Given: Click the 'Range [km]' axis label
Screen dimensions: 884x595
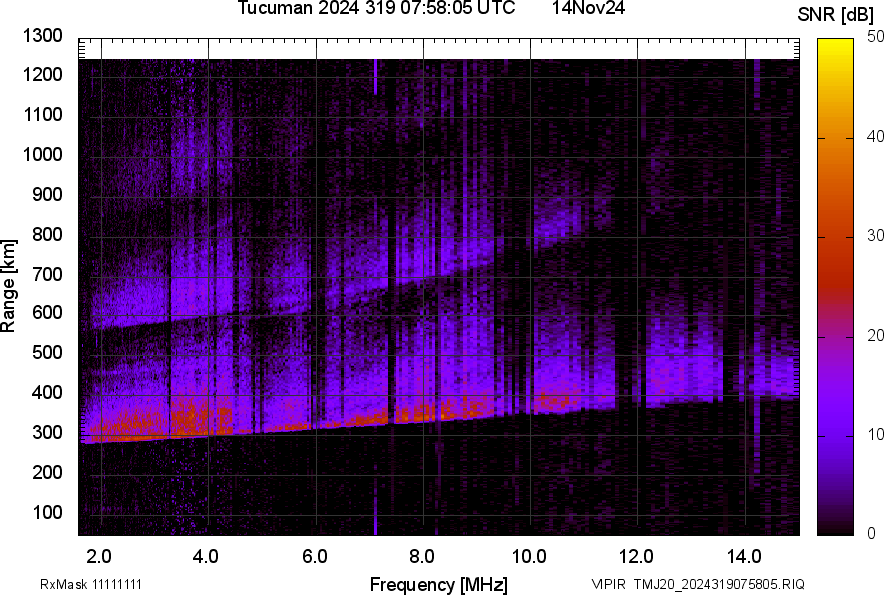Looking at the screenshot, I should pos(8,286).
